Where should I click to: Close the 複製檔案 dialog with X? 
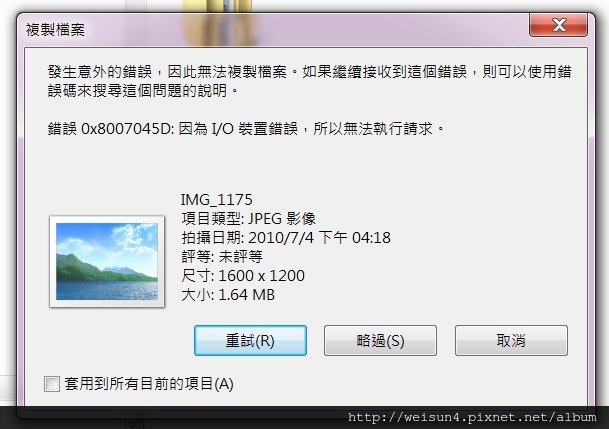558,25
